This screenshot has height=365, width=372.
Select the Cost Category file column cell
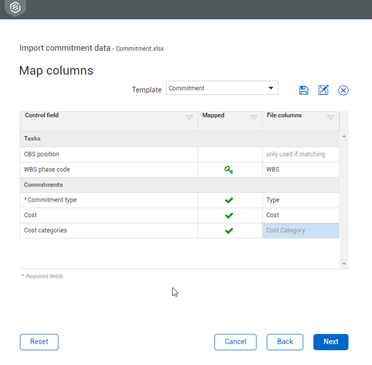click(301, 231)
